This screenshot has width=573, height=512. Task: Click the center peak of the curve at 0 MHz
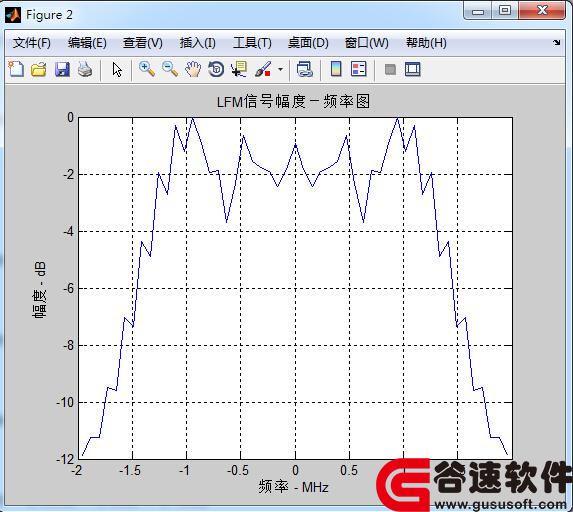296,145
